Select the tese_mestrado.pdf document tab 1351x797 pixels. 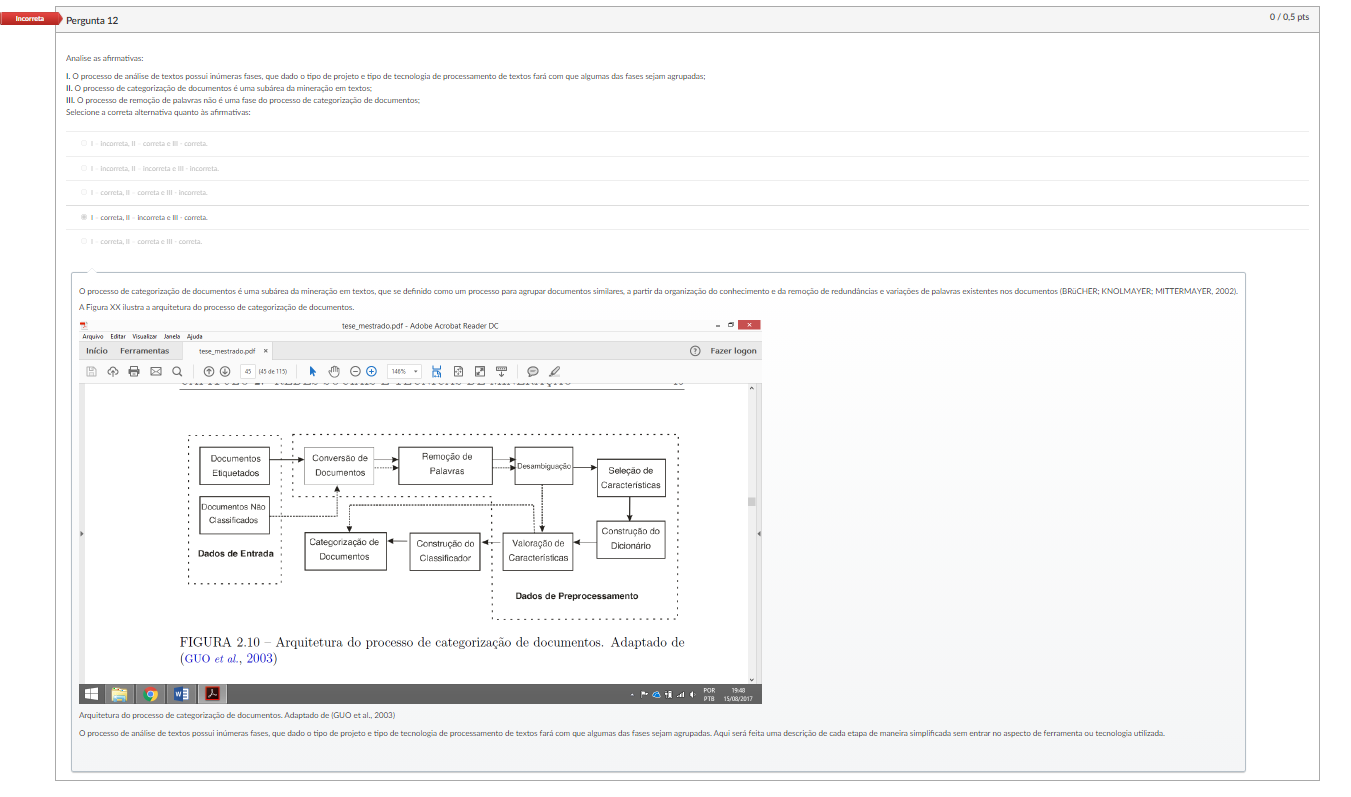pyautogui.click(x=227, y=351)
